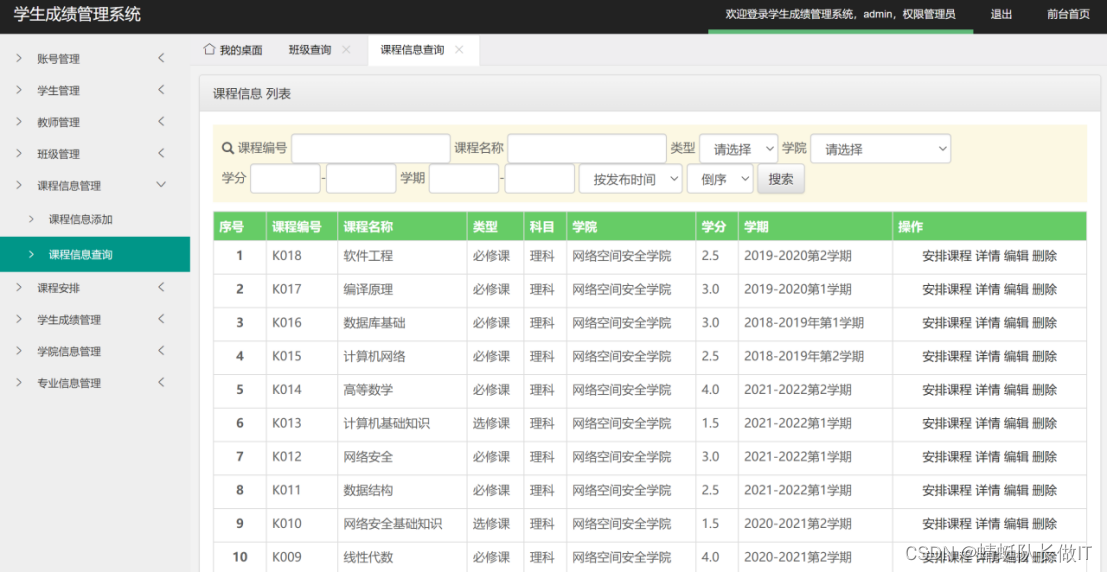
Task: Go to 前台首页 in top bar
Action: 1068,14
